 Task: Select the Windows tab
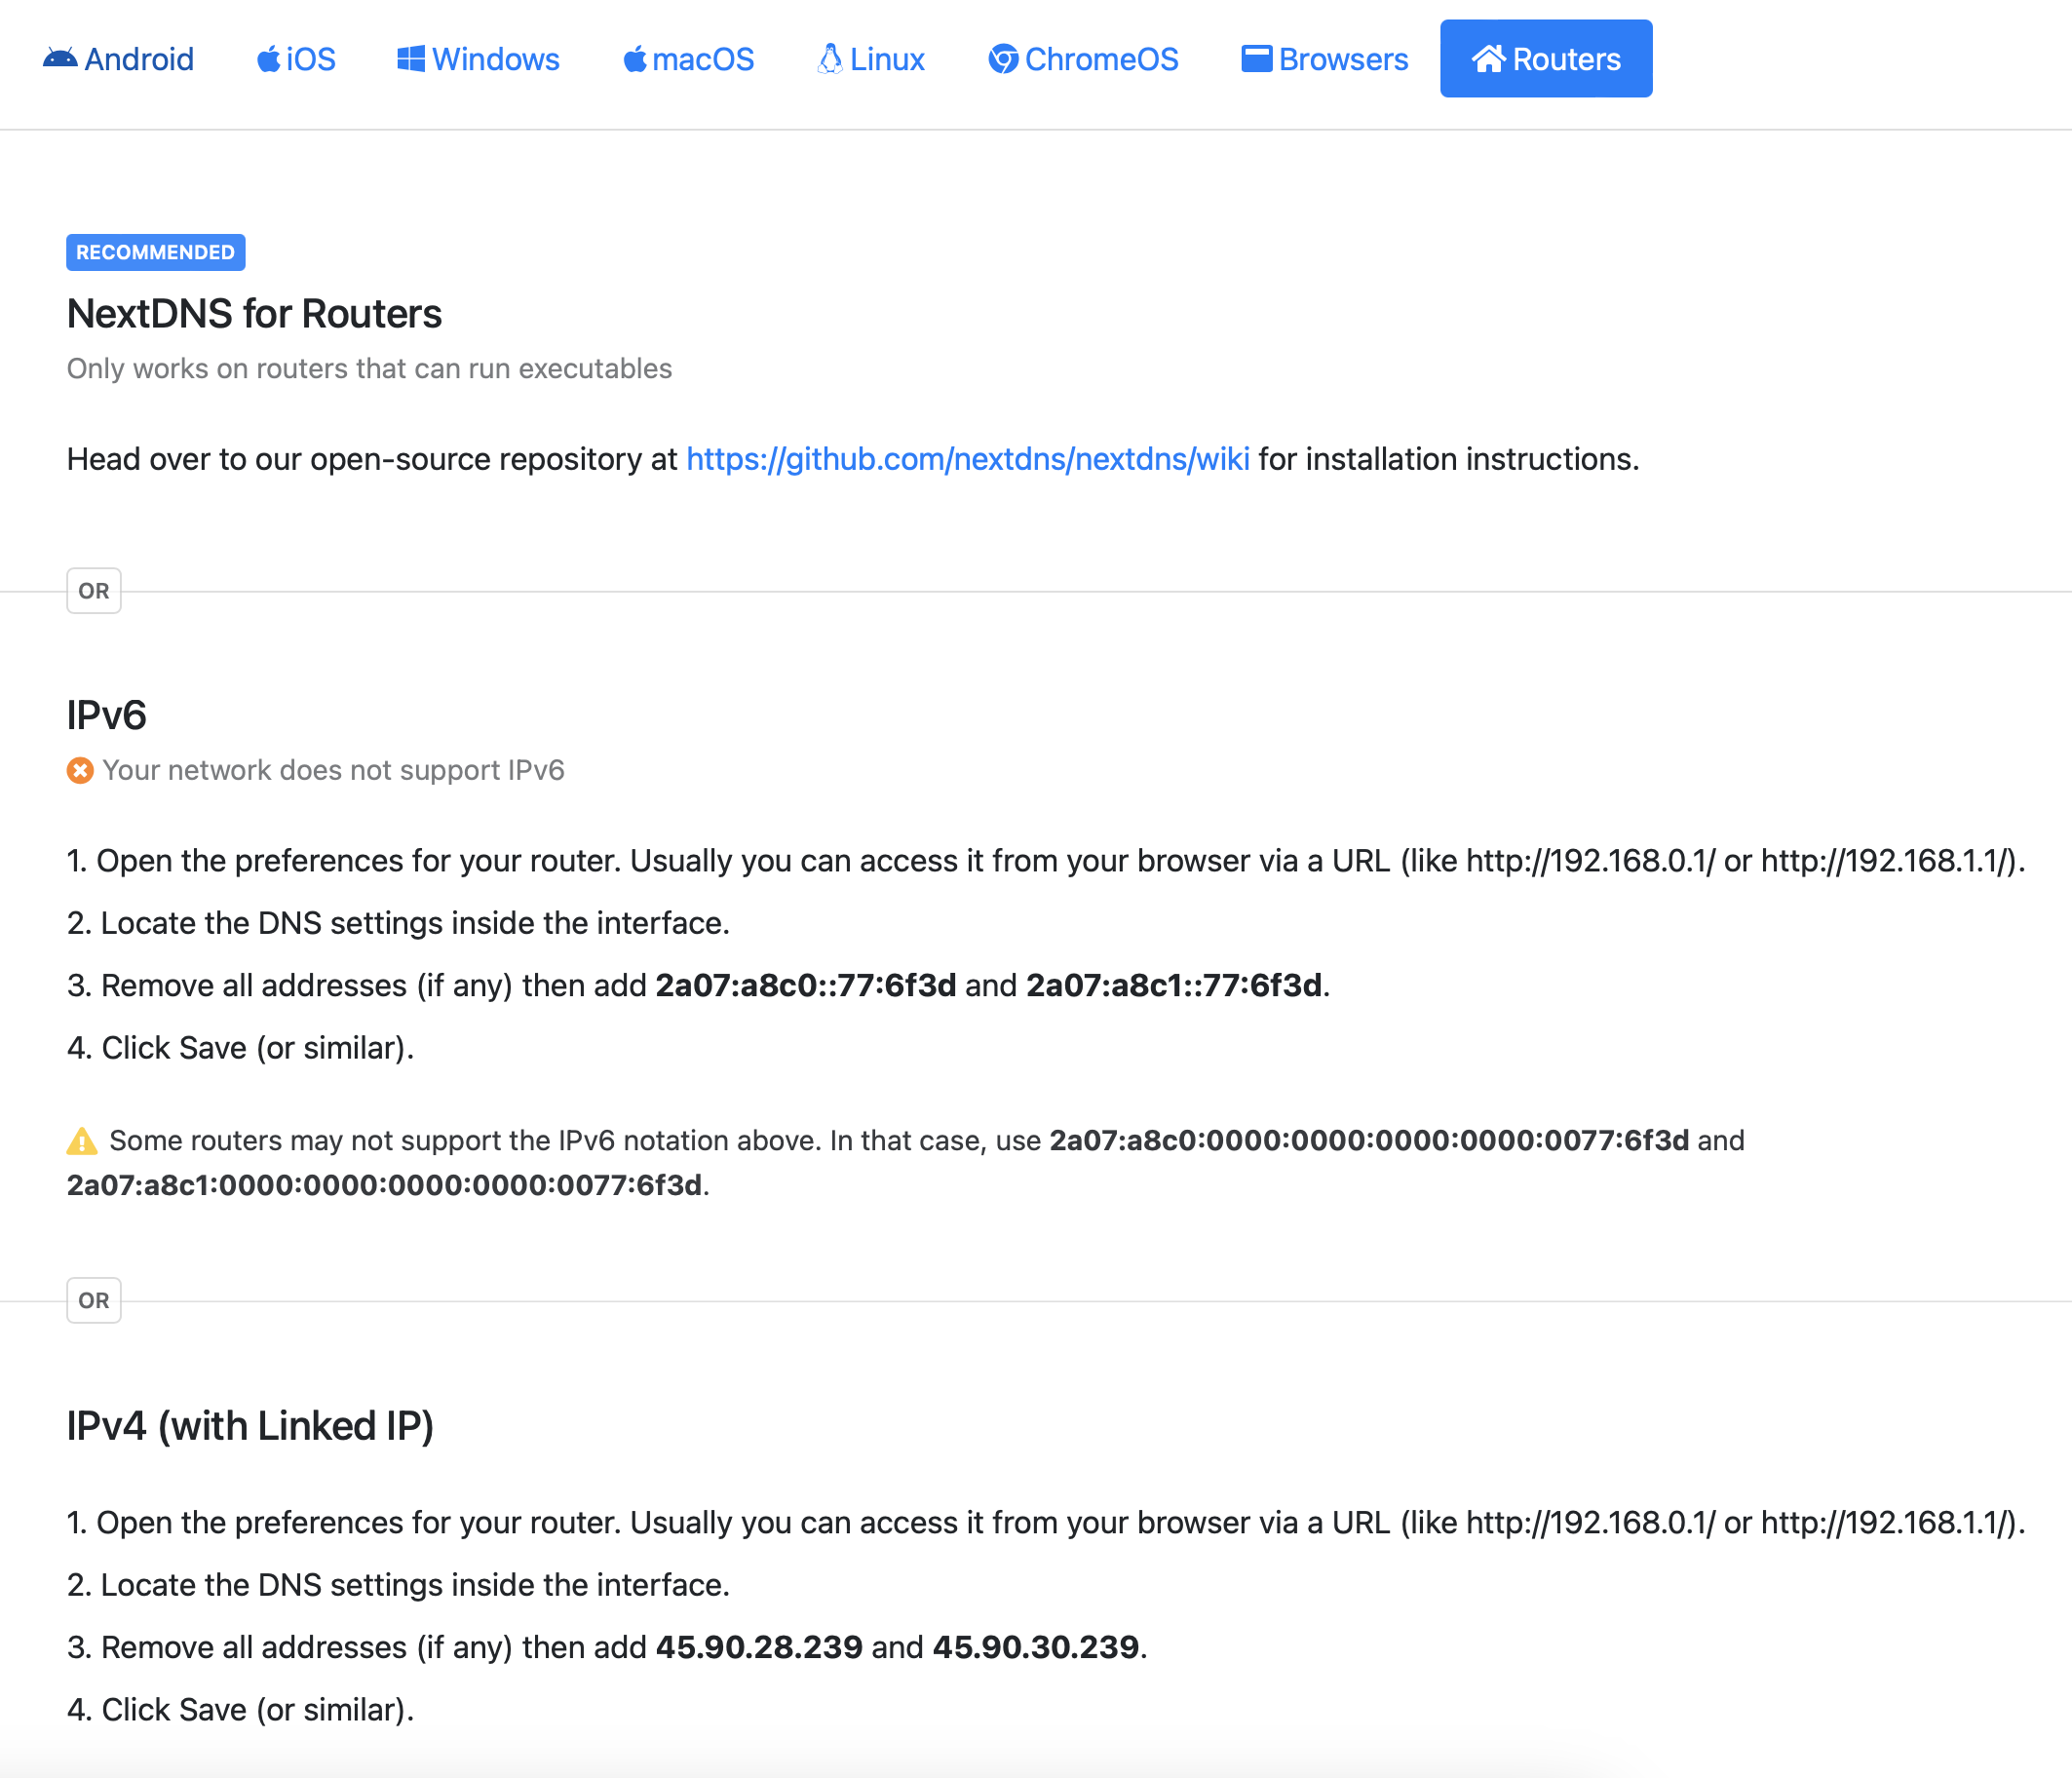tap(478, 59)
